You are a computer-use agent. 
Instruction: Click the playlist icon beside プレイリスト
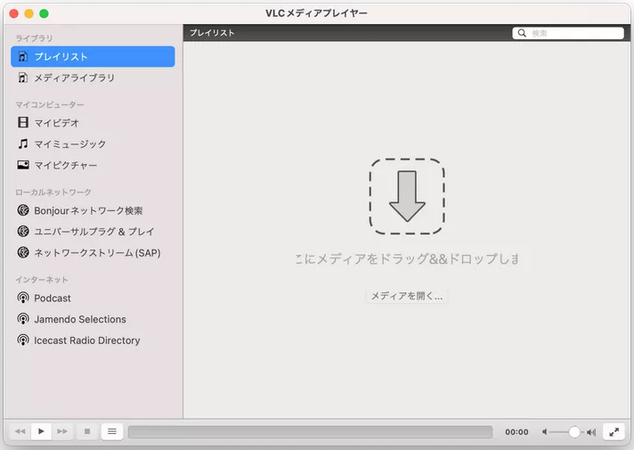23,57
